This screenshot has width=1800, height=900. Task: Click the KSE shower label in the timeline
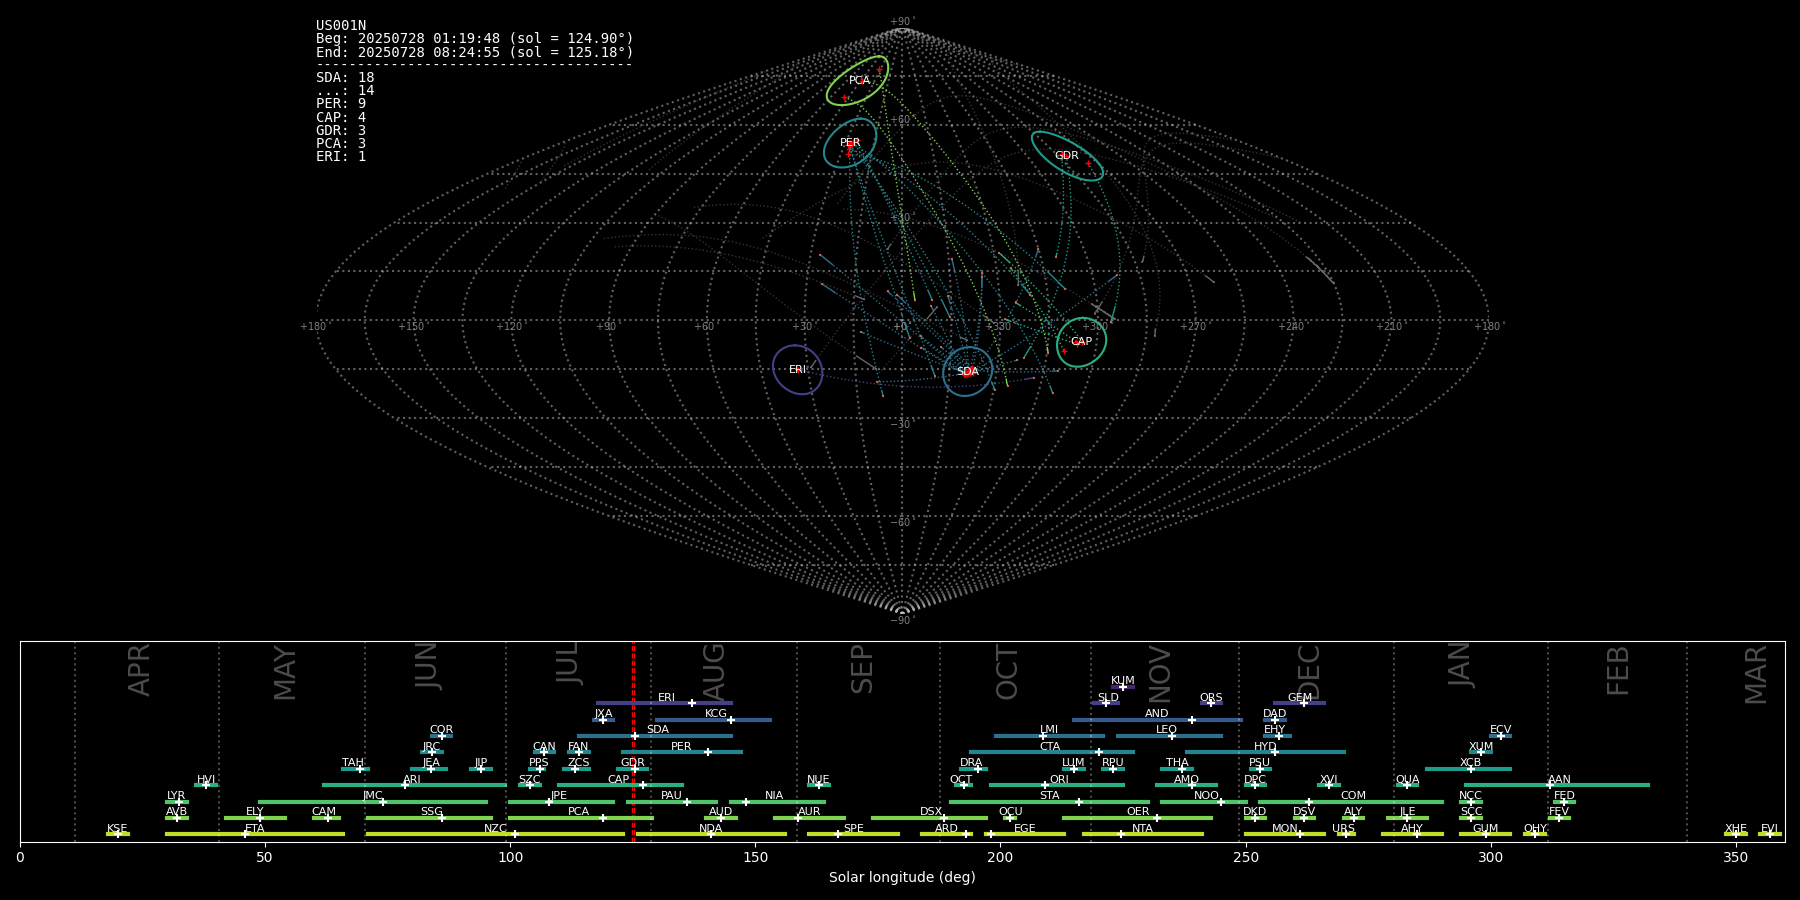(117, 828)
